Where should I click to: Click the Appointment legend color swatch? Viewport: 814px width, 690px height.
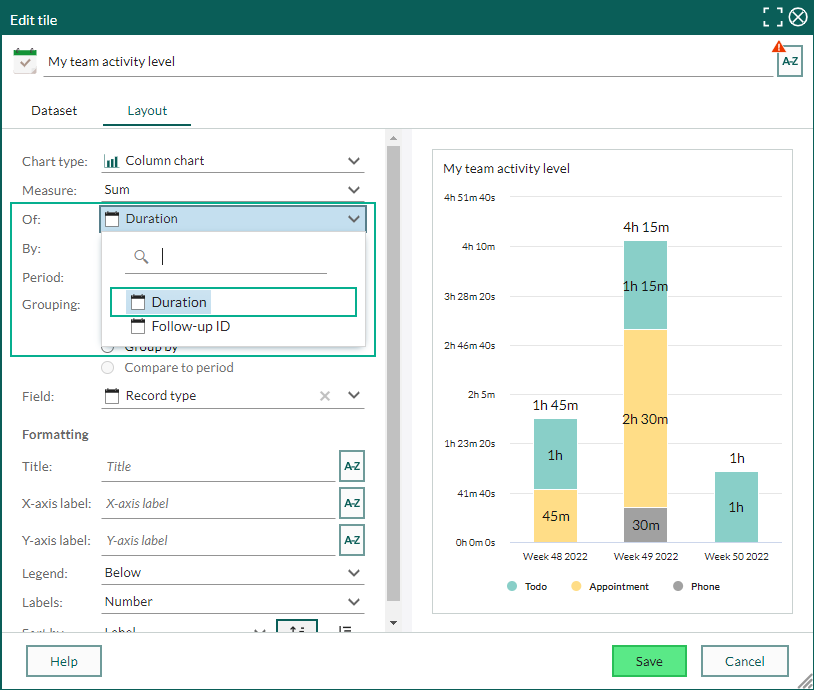pos(576,586)
